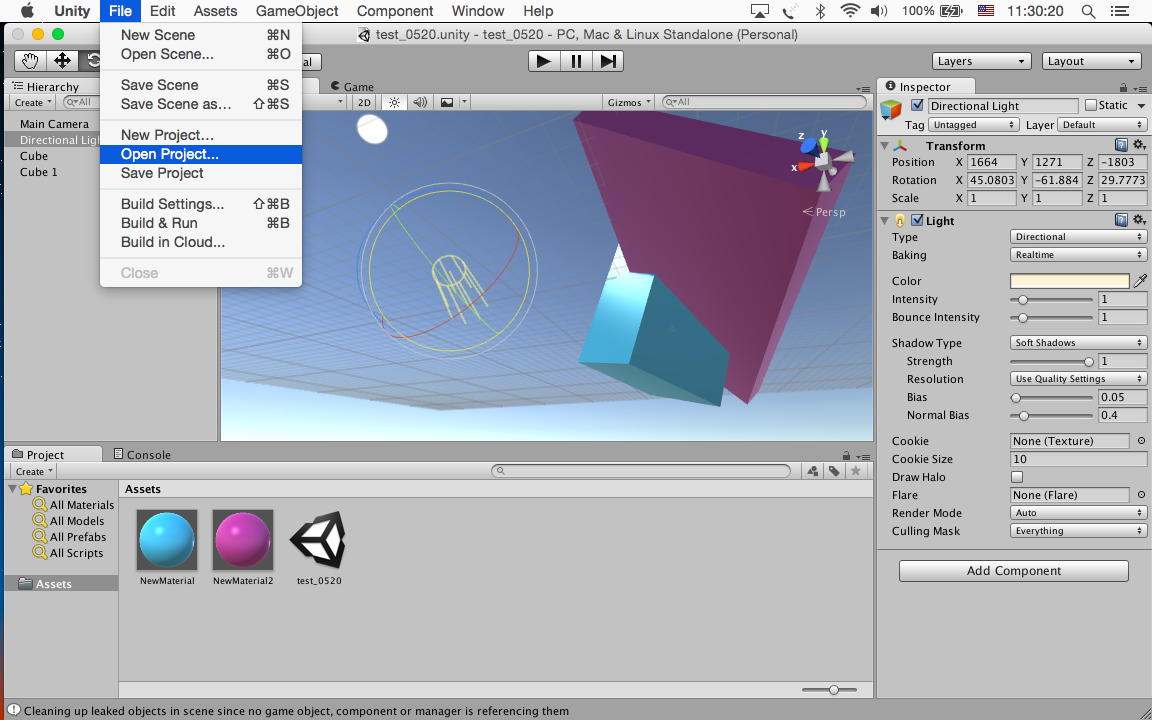Open Light component gear settings
Viewport: 1152px width, 720px height.
[1139, 220]
